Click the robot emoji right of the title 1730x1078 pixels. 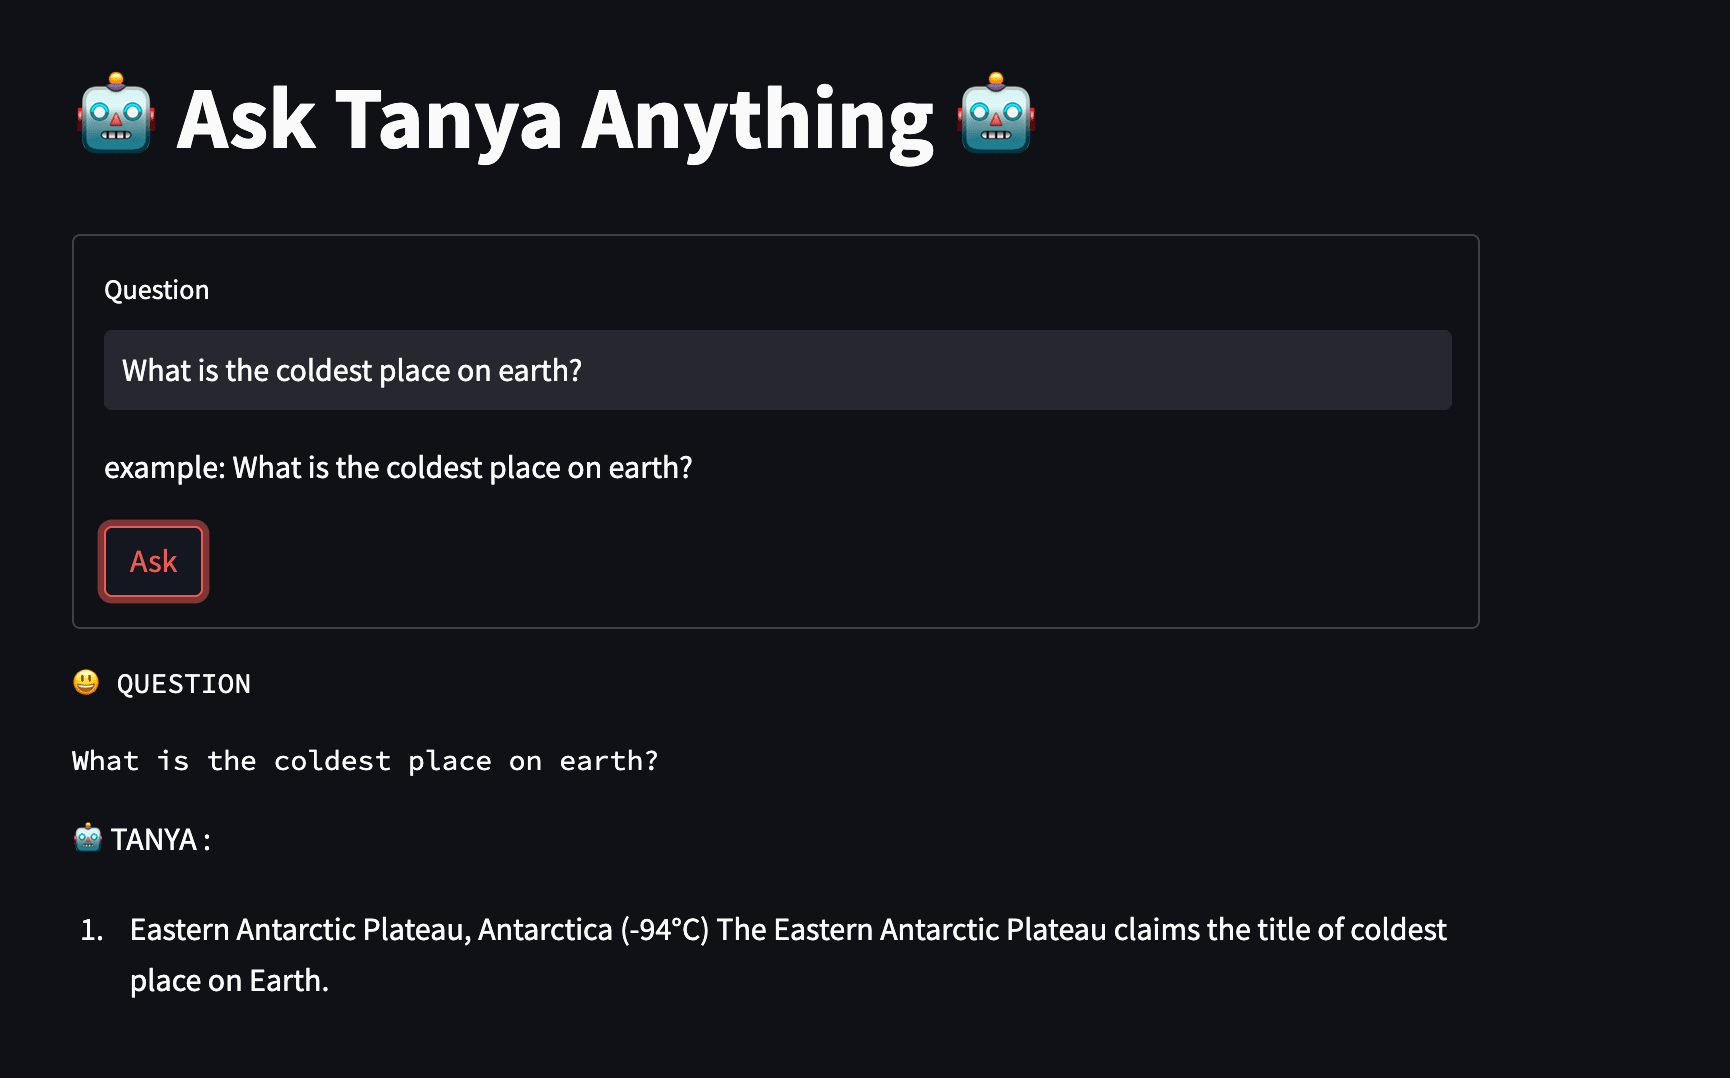coord(995,114)
